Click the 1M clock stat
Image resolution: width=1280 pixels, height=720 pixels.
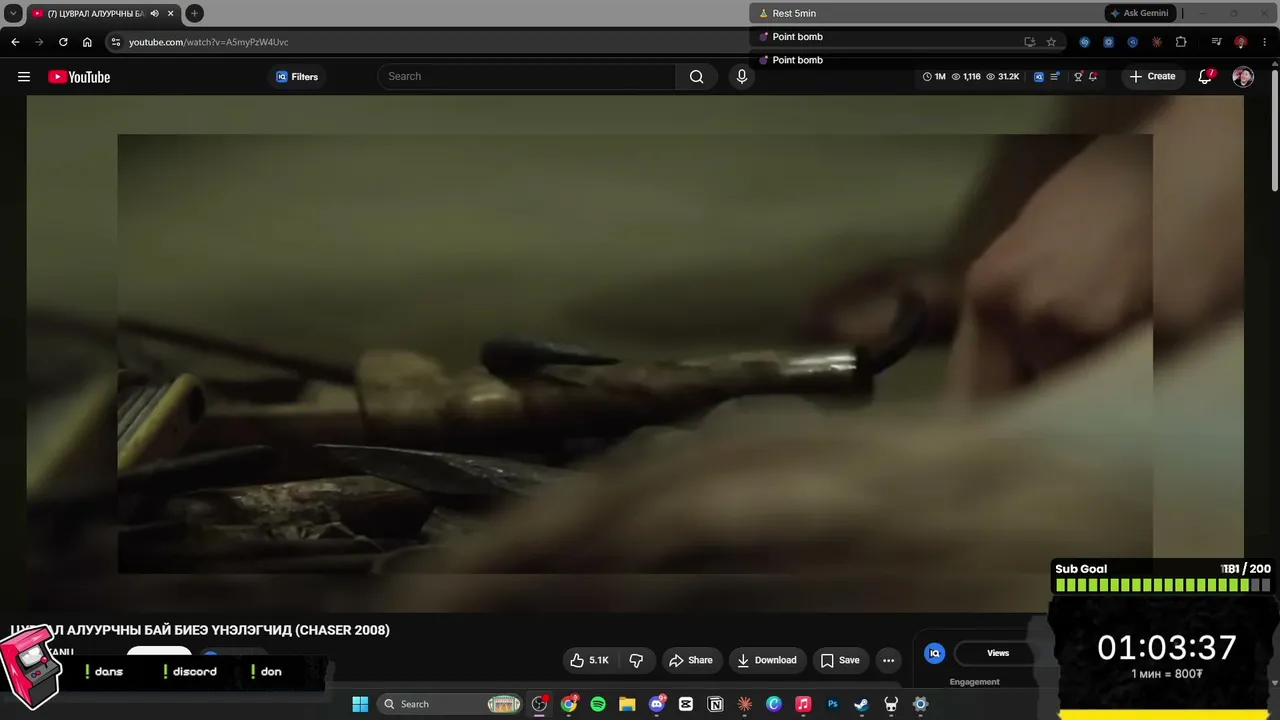pyautogui.click(x=934, y=77)
